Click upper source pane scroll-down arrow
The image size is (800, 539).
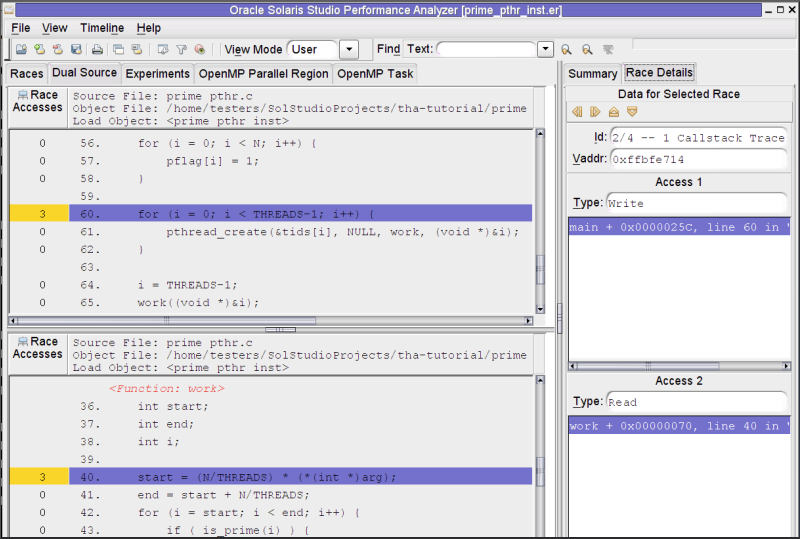pyautogui.click(x=540, y=309)
